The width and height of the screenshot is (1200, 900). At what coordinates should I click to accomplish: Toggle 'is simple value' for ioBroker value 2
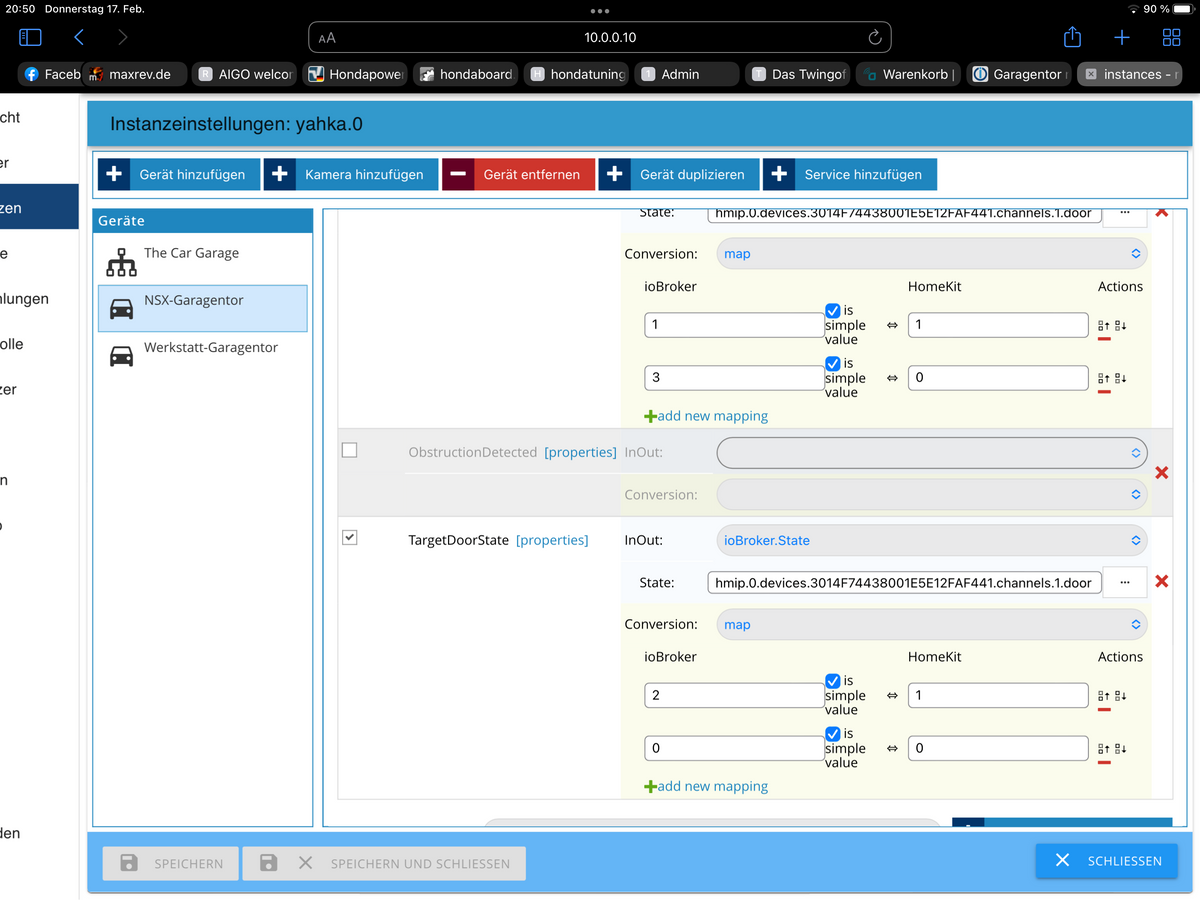point(833,682)
